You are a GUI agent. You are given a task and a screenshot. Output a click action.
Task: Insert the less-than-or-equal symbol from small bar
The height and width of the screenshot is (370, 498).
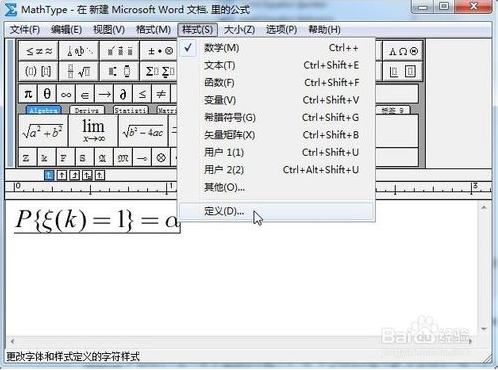pos(142,94)
